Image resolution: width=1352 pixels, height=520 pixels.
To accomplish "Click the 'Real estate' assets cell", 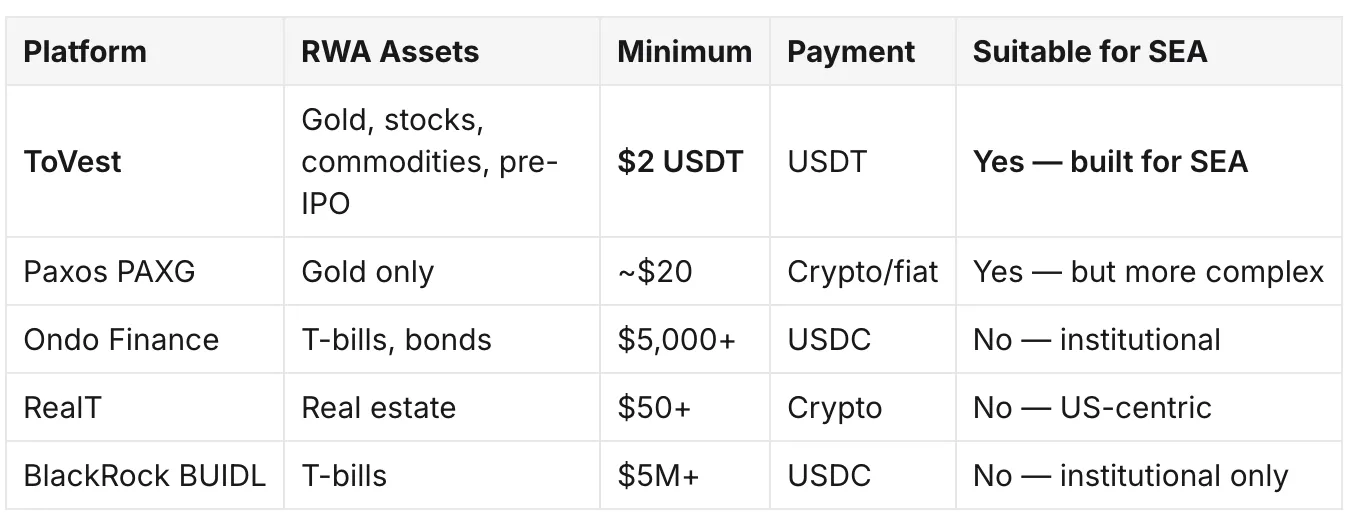I will [x=378, y=407].
